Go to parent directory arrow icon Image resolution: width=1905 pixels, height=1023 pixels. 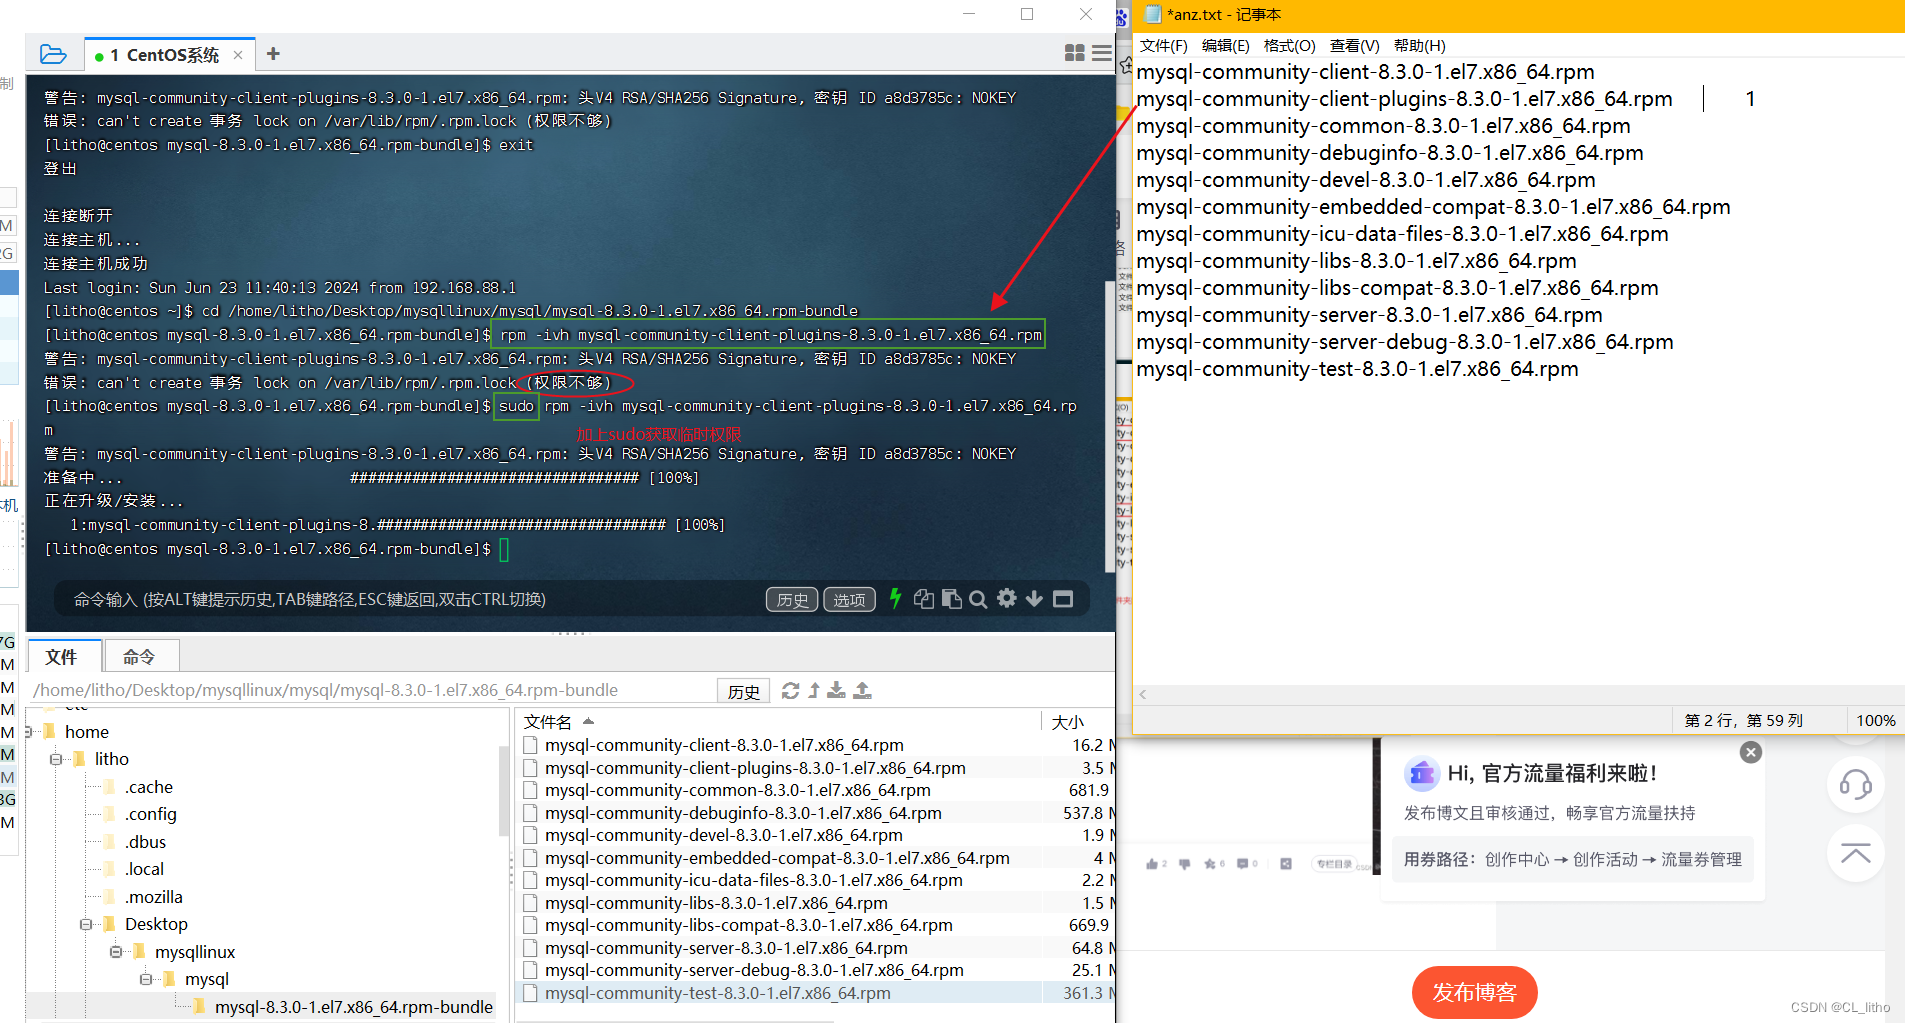point(814,690)
